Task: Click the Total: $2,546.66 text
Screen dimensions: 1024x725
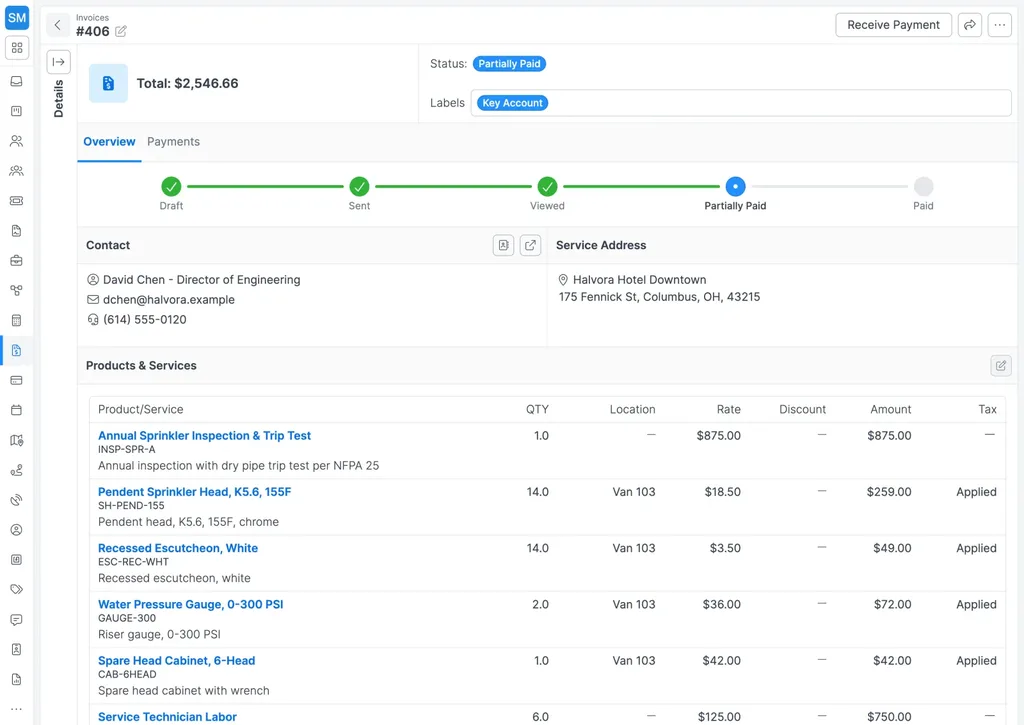Action: pos(187,83)
